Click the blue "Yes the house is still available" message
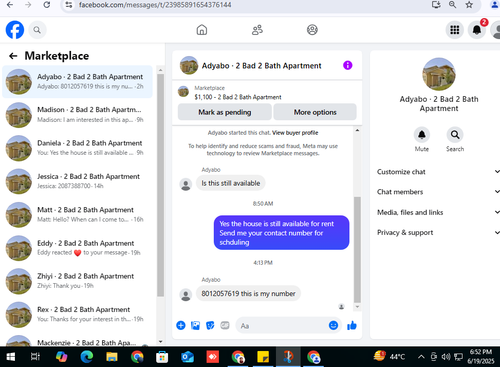The height and width of the screenshot is (367, 500). click(281, 233)
